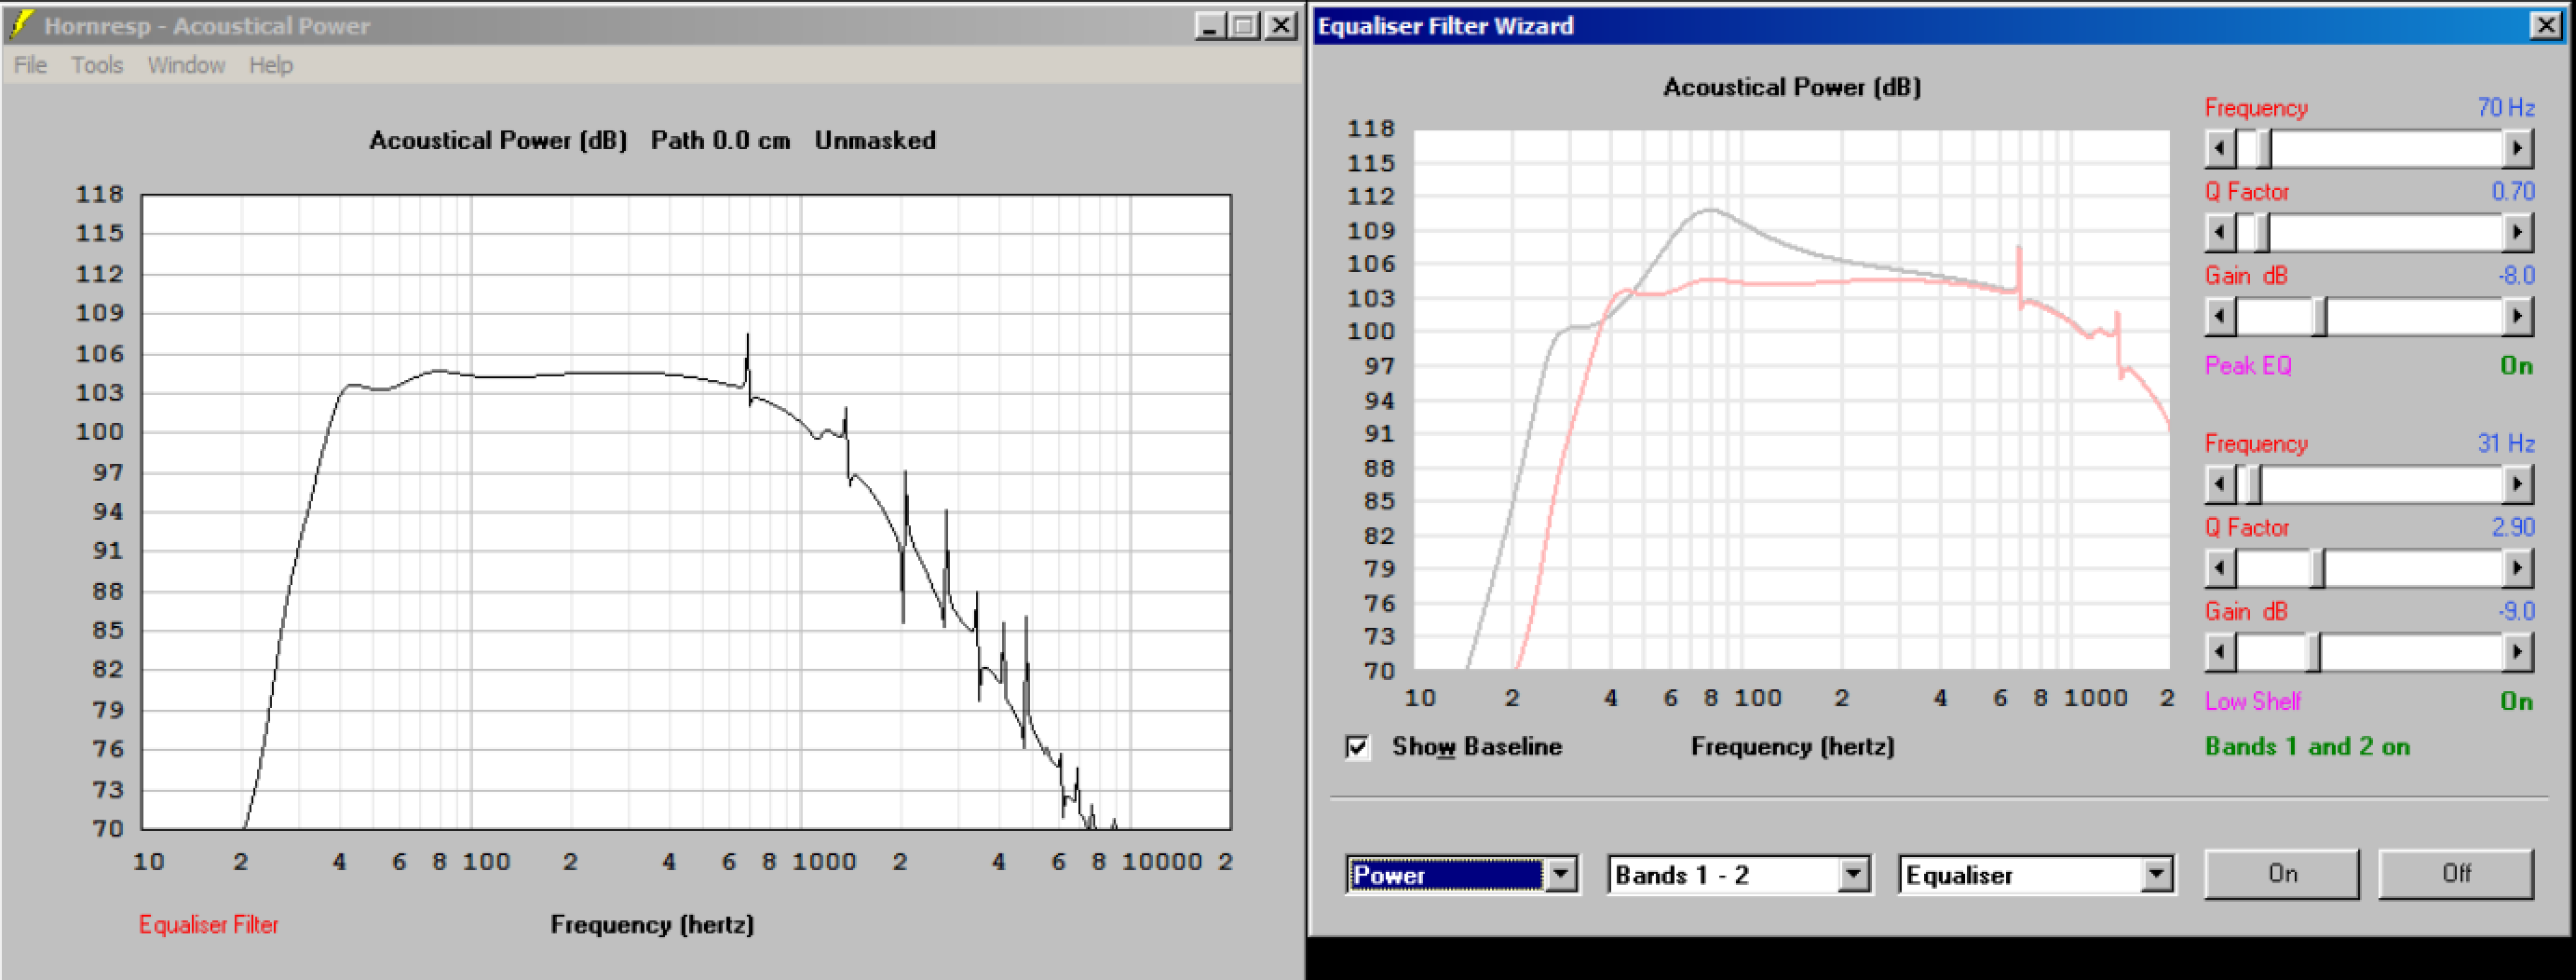Viewport: 2576px width, 980px height.
Task: Decrease band 1 Gain dB with left arrow
Action: (x=2220, y=317)
